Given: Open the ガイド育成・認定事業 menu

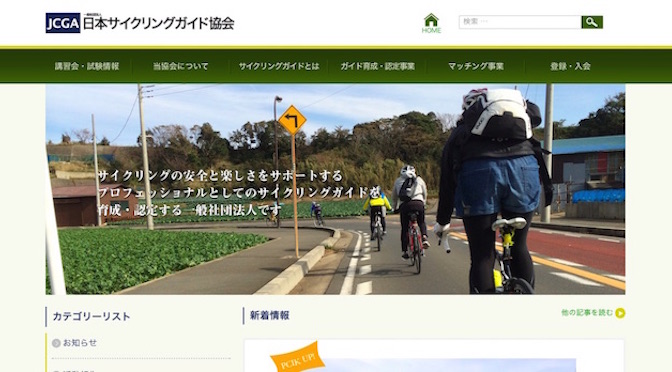Looking at the screenshot, I should (x=378, y=66).
